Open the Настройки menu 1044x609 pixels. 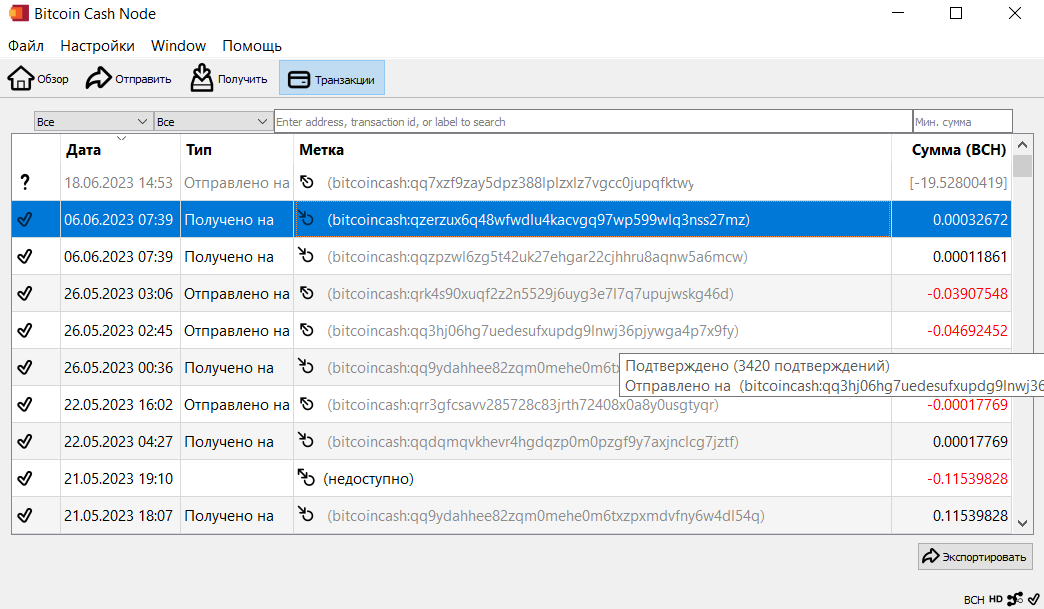click(x=97, y=46)
